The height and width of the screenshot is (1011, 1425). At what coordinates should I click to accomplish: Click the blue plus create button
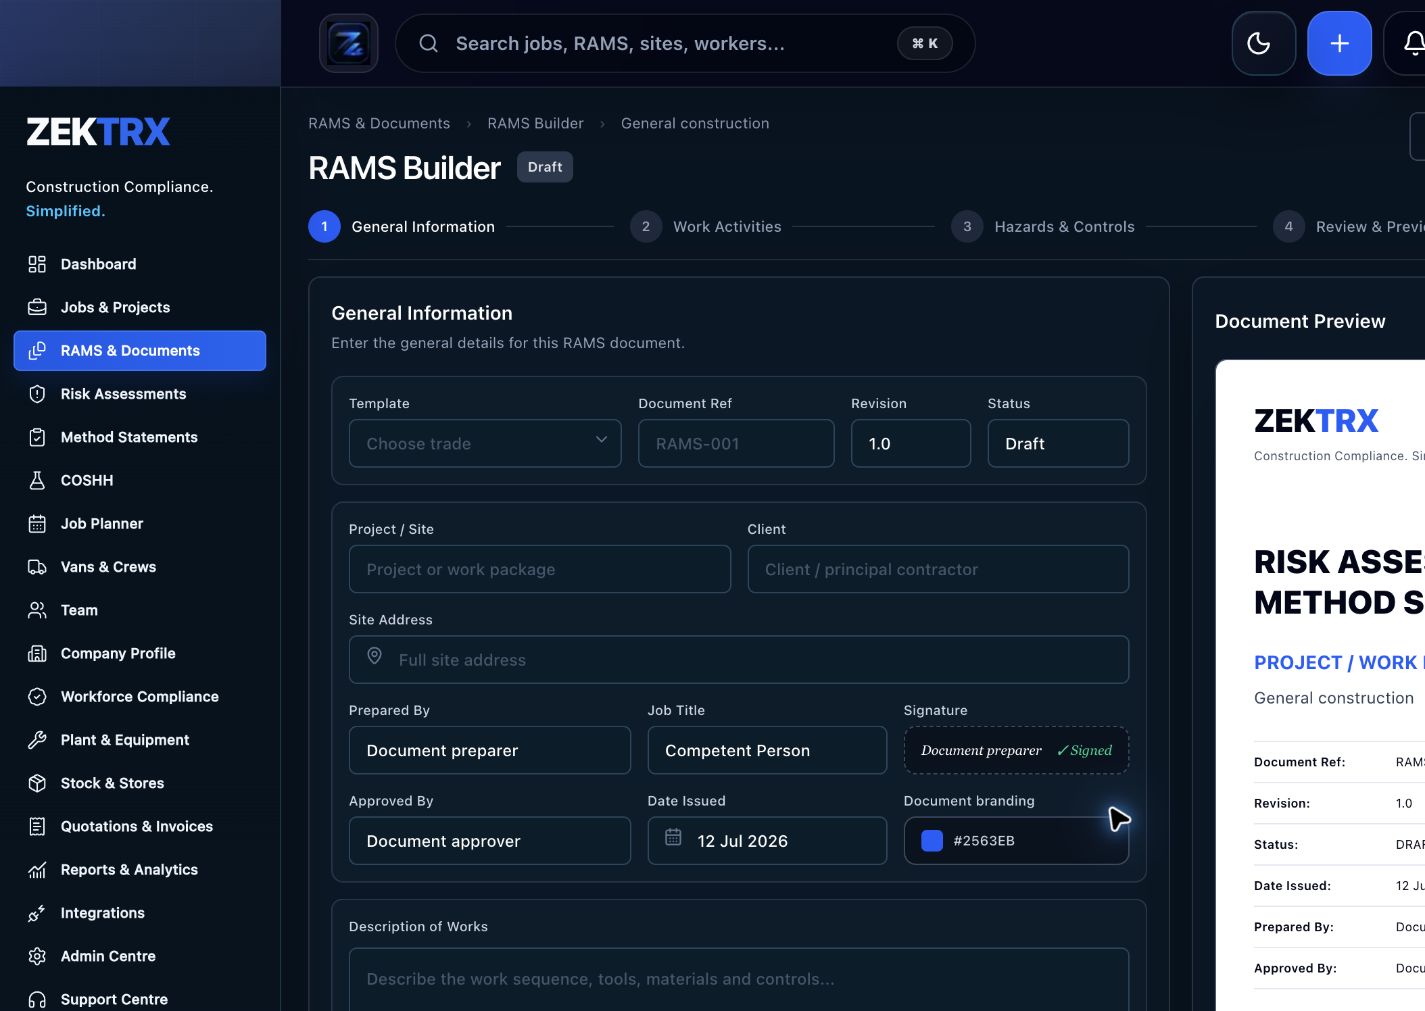click(1339, 43)
